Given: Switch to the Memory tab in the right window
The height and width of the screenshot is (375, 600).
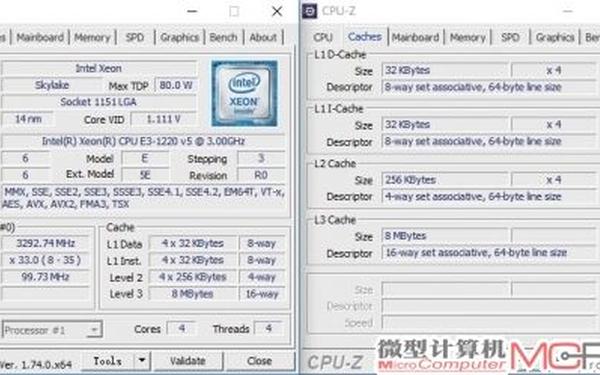Looking at the screenshot, I should (x=468, y=37).
